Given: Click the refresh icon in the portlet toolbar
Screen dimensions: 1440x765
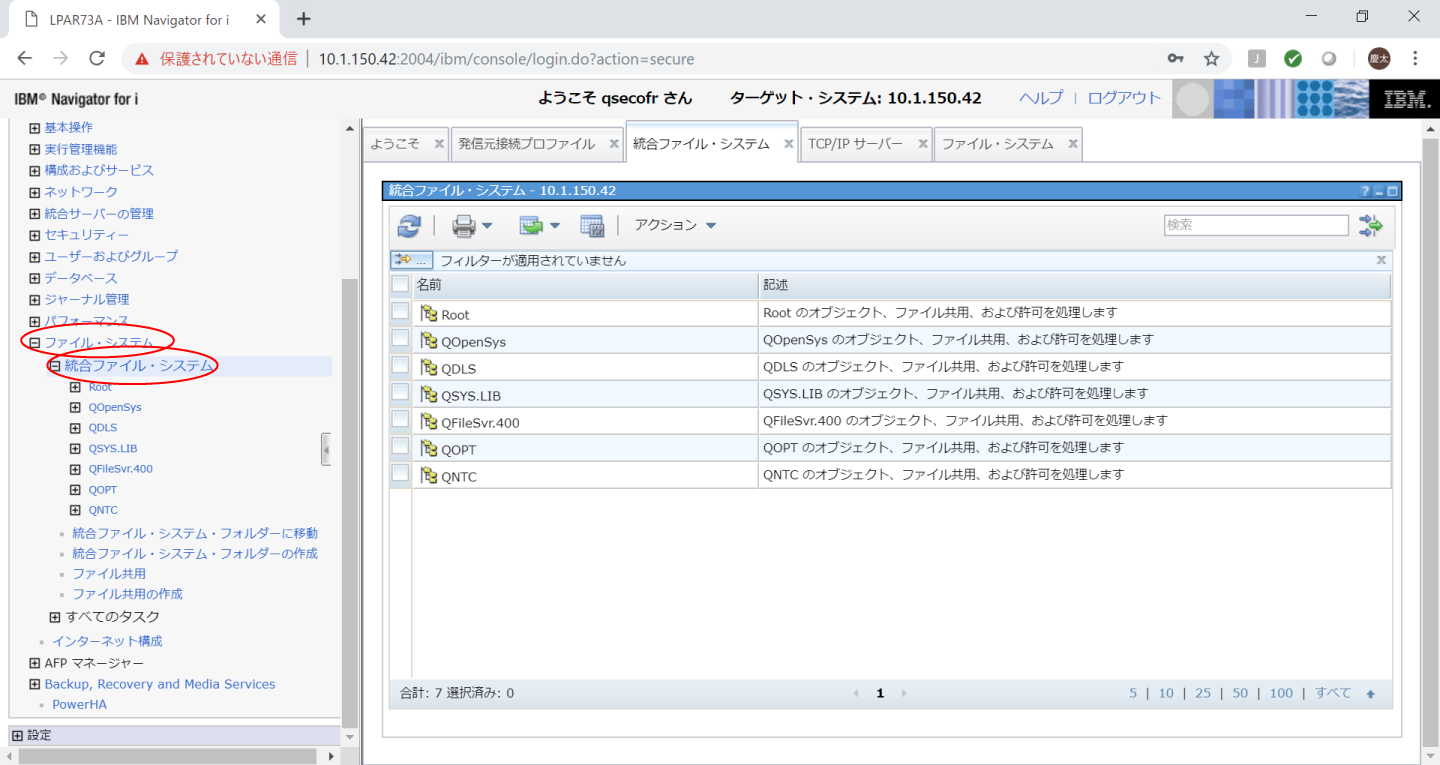Looking at the screenshot, I should pyautogui.click(x=409, y=226).
